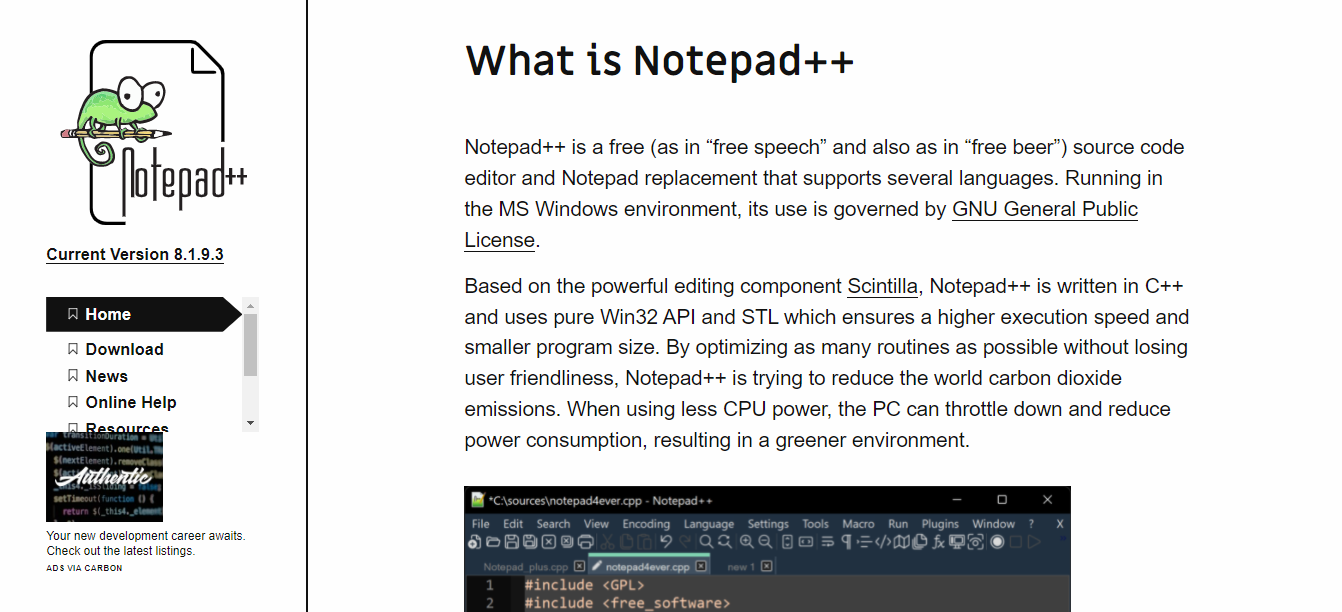Click the sidebar menu scrollbar down arrow
The width and height of the screenshot is (1342, 612).
pos(251,424)
